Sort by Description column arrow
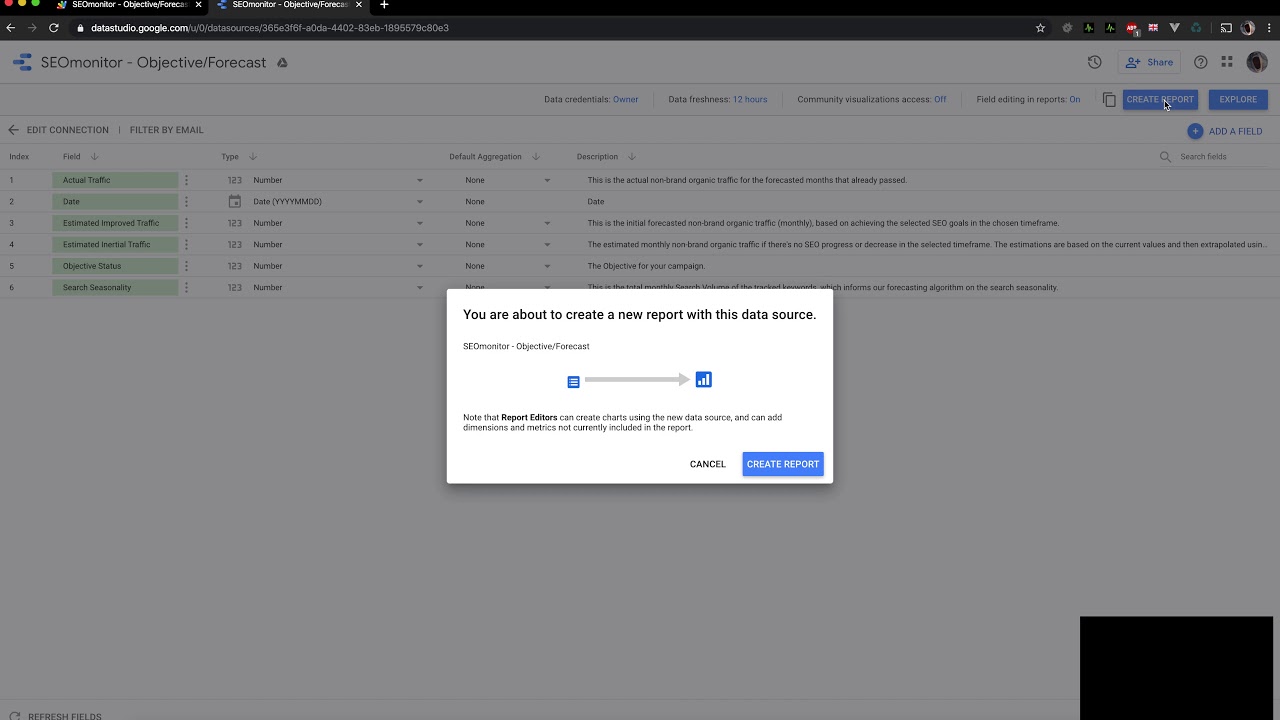 [632, 157]
